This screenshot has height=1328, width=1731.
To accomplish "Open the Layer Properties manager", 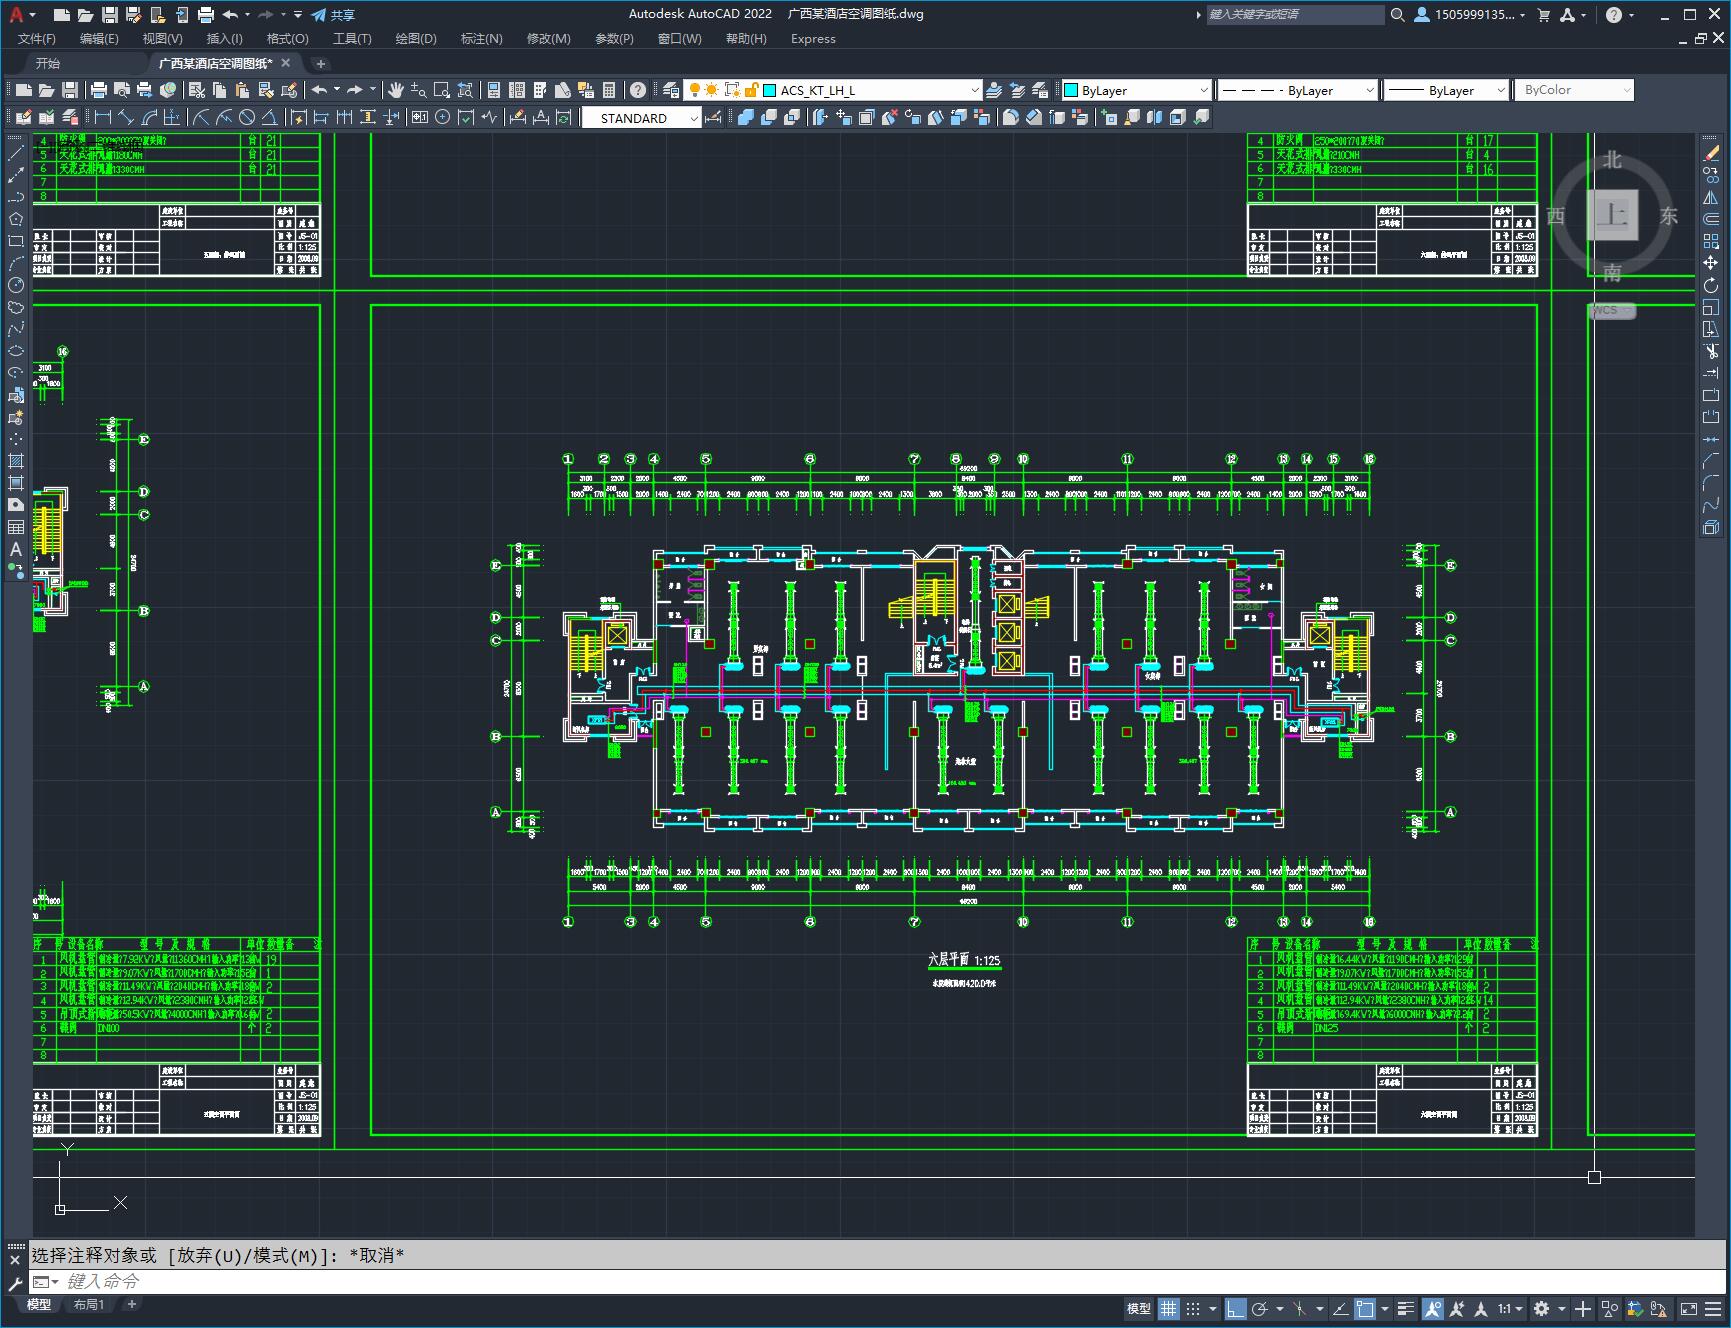I will point(671,90).
